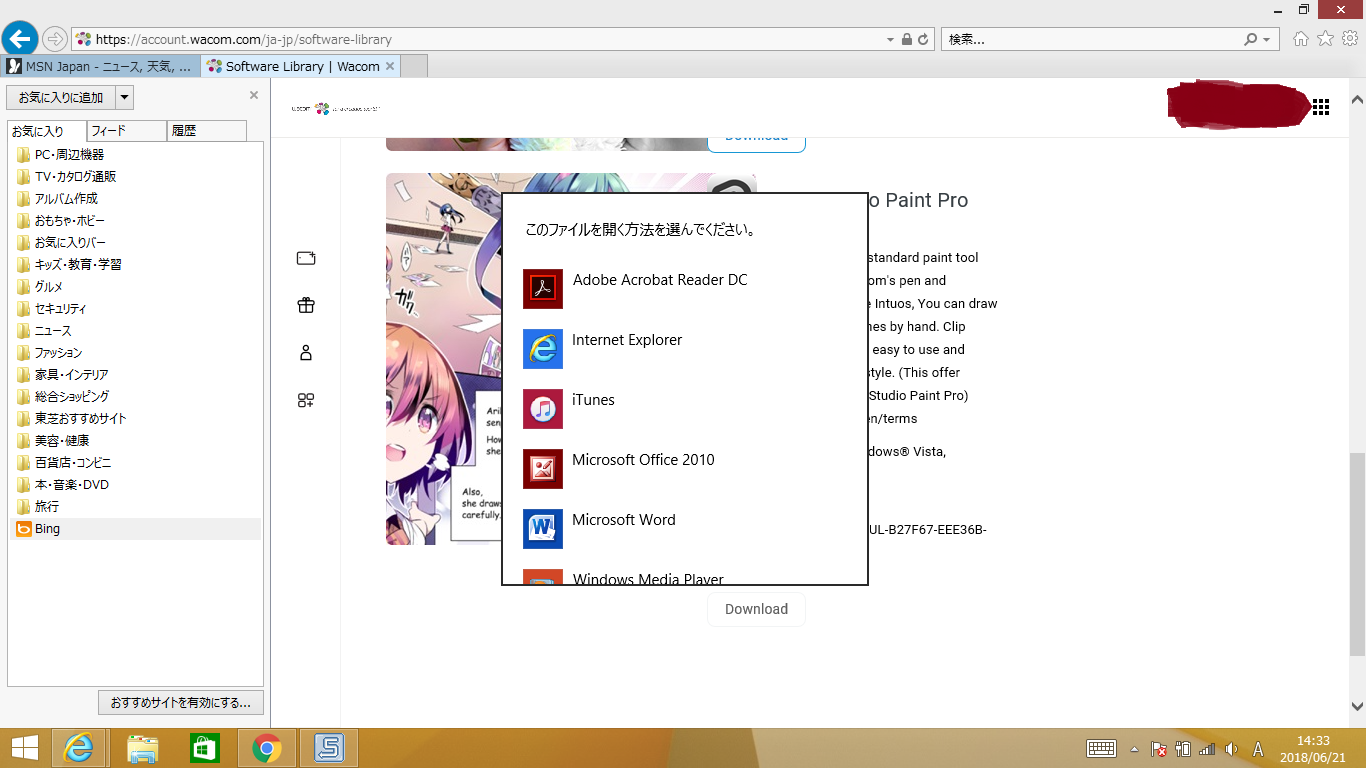
Task: Pick the iTunes icon in the dialog
Action: click(543, 409)
